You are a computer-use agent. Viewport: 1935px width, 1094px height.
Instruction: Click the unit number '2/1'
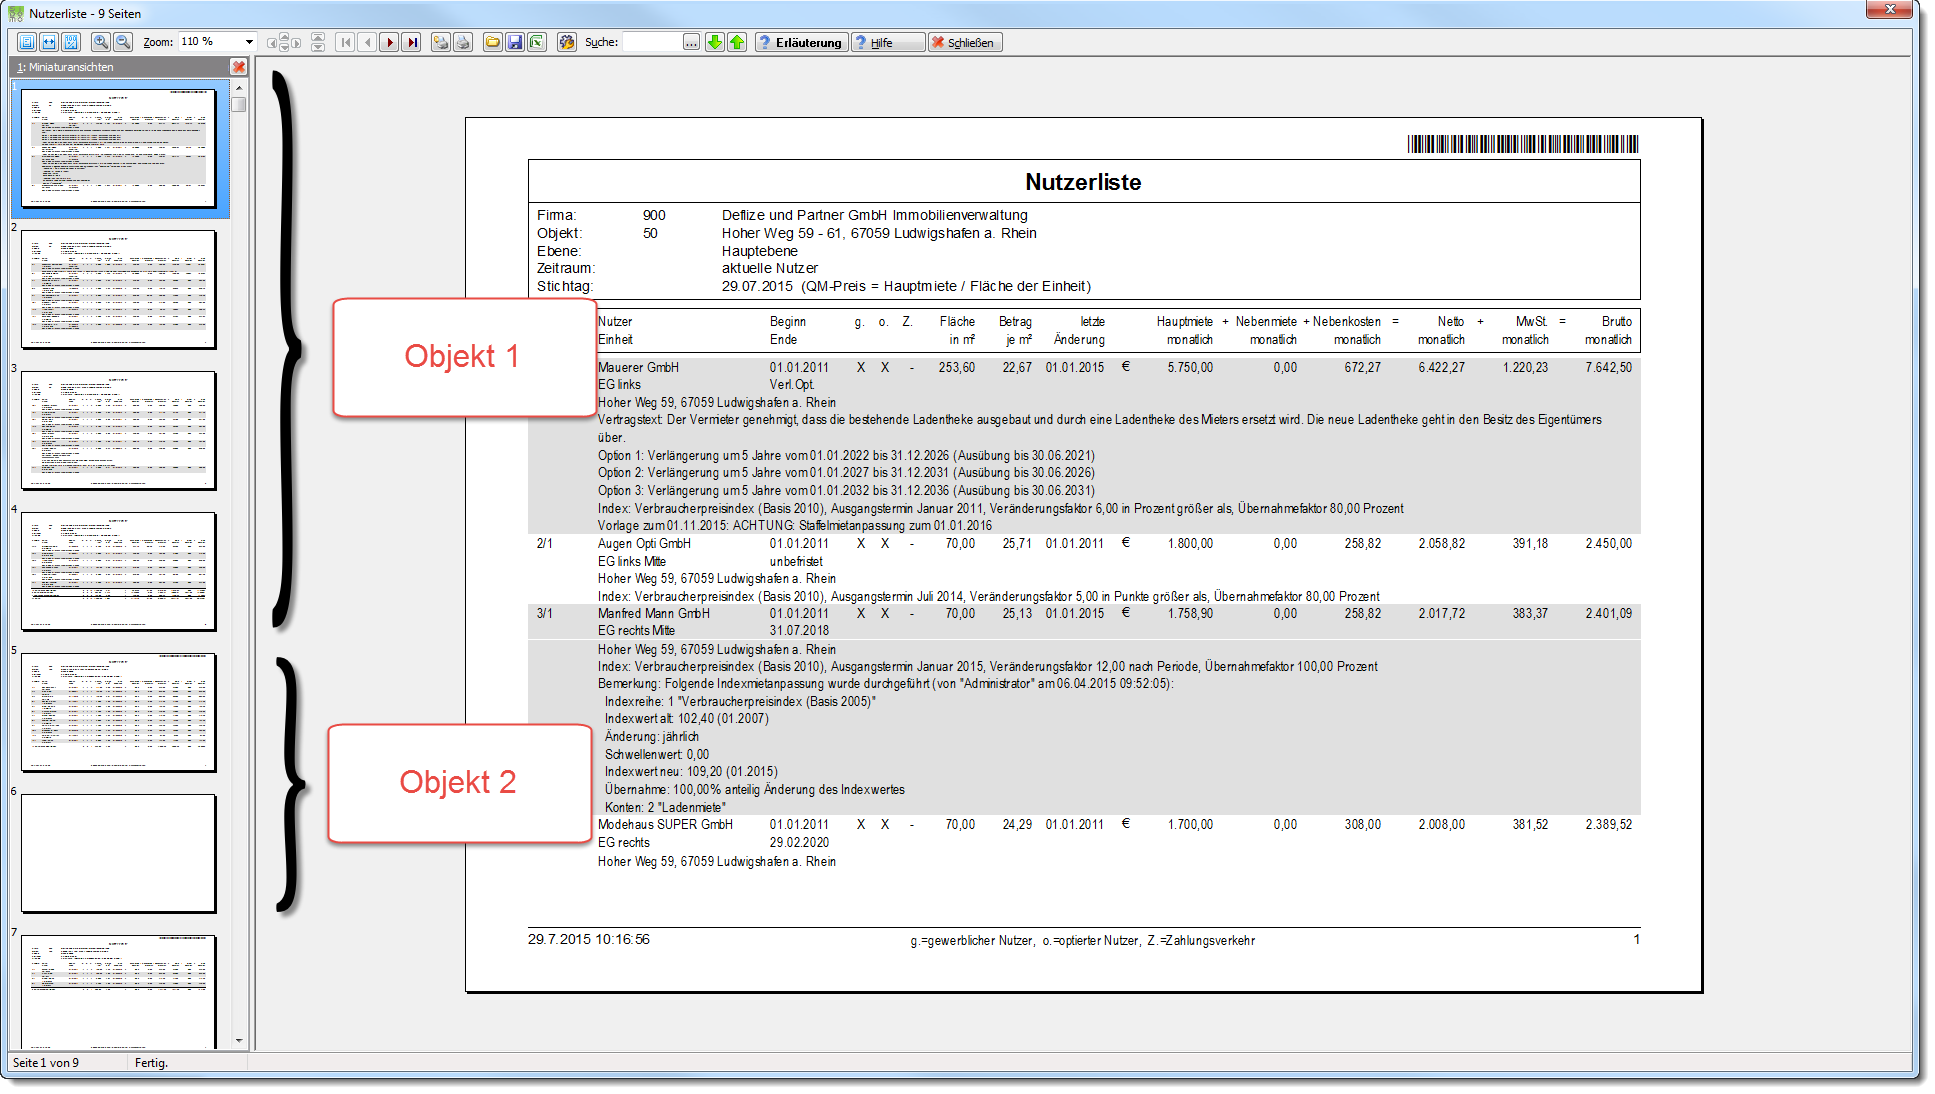[545, 544]
